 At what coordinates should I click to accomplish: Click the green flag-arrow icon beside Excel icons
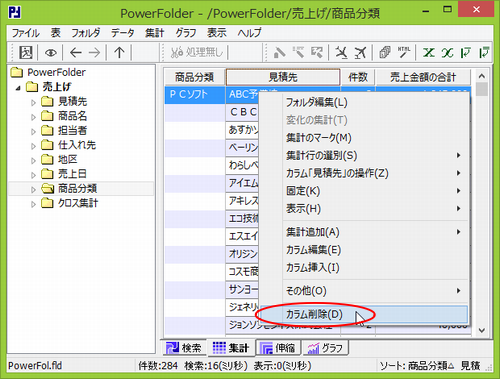tap(466, 52)
